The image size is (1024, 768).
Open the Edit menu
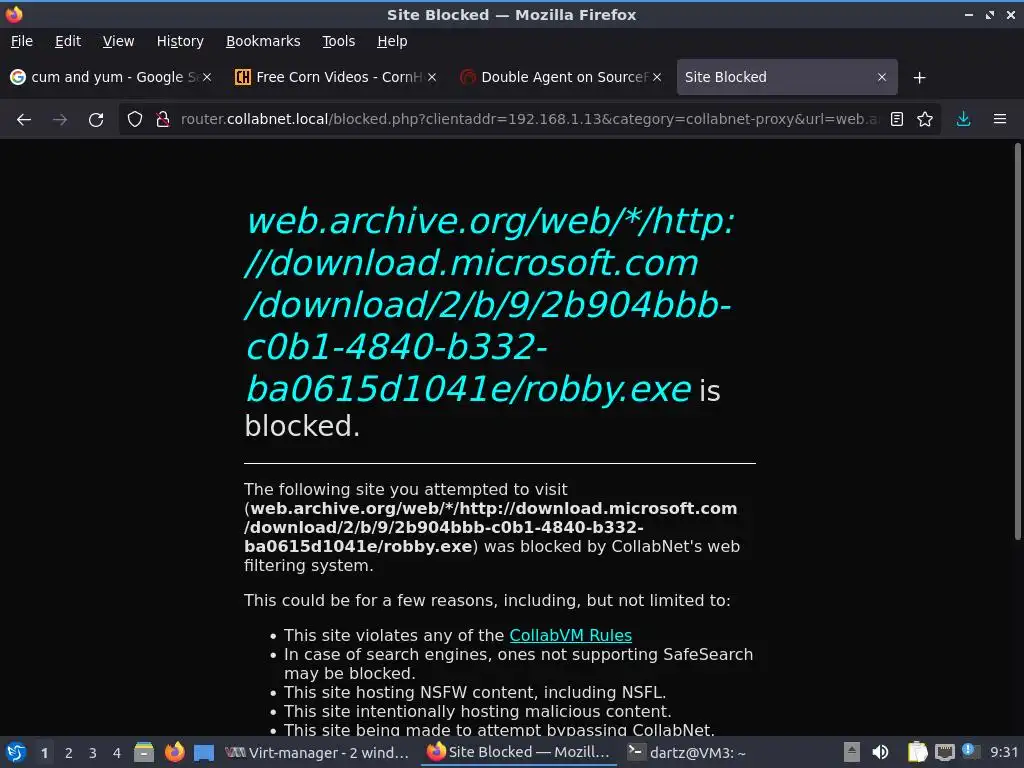(x=68, y=41)
